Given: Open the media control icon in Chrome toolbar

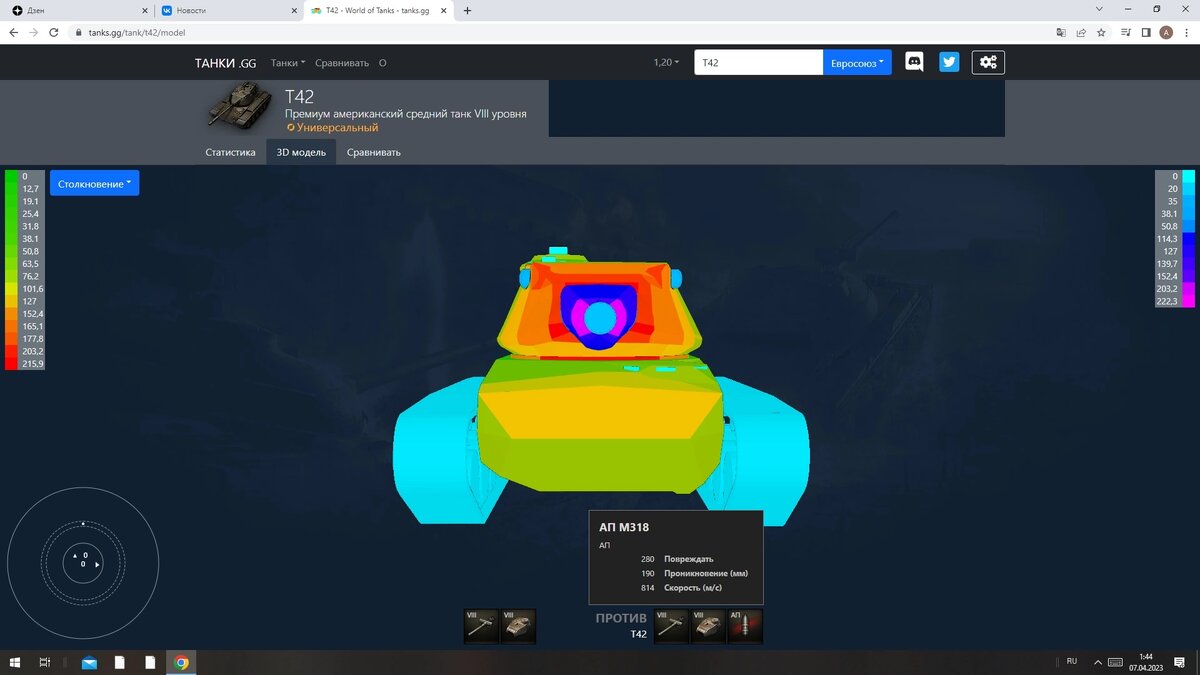Looking at the screenshot, I should click(1126, 32).
